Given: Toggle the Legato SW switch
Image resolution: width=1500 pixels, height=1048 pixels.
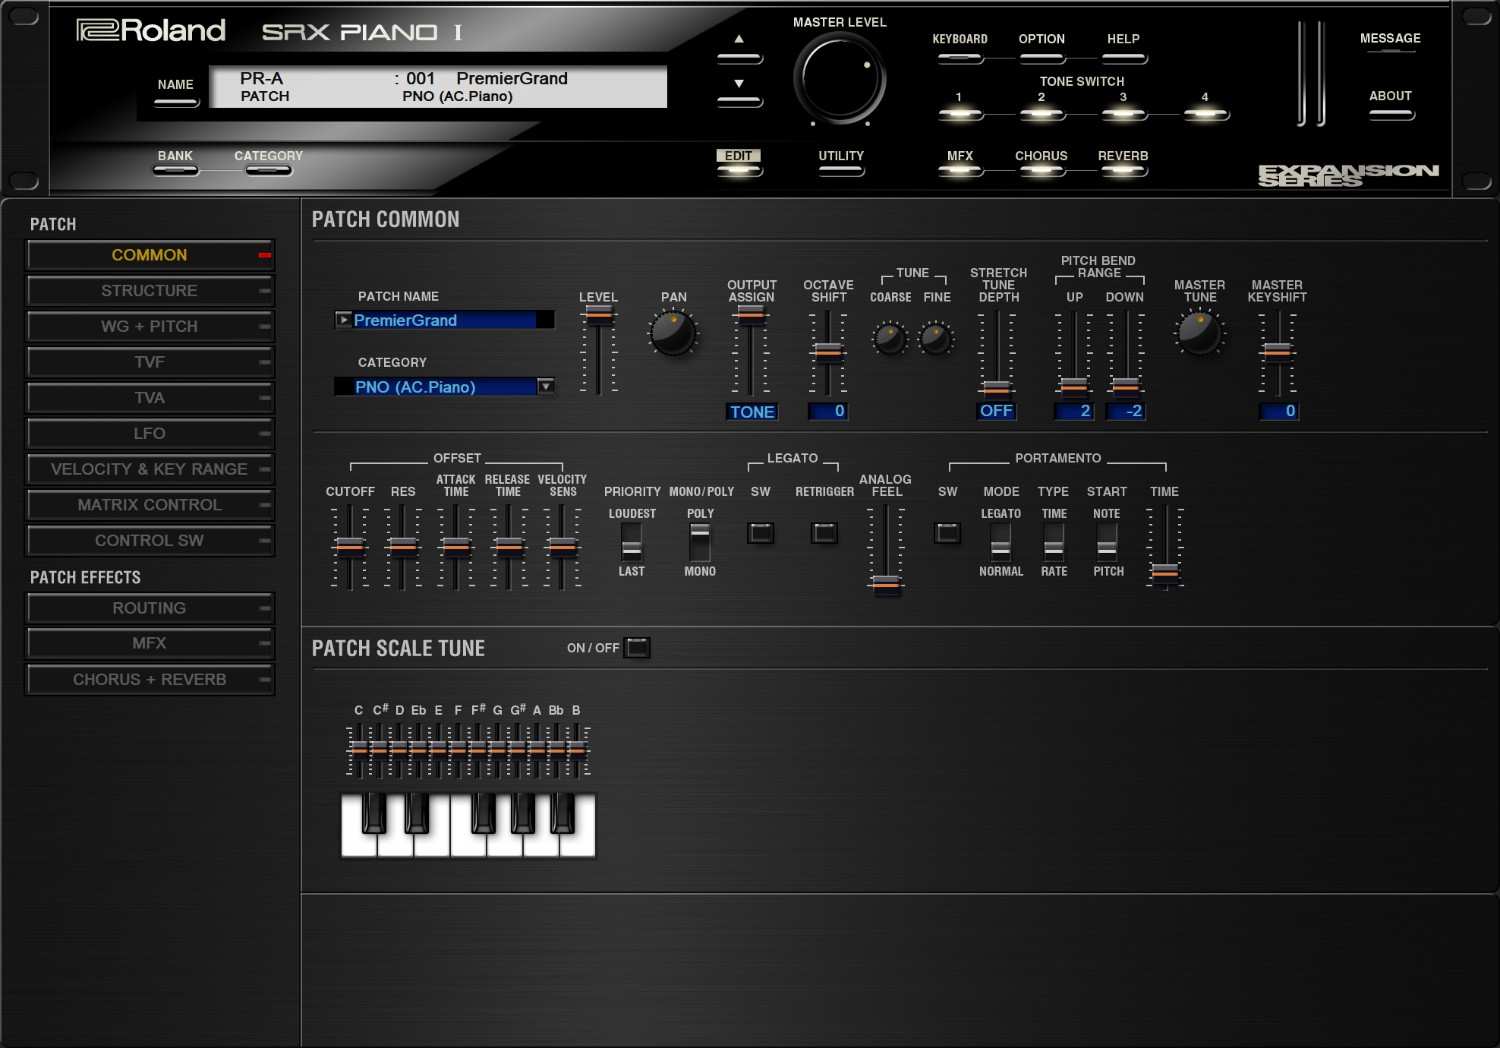Looking at the screenshot, I should (760, 533).
